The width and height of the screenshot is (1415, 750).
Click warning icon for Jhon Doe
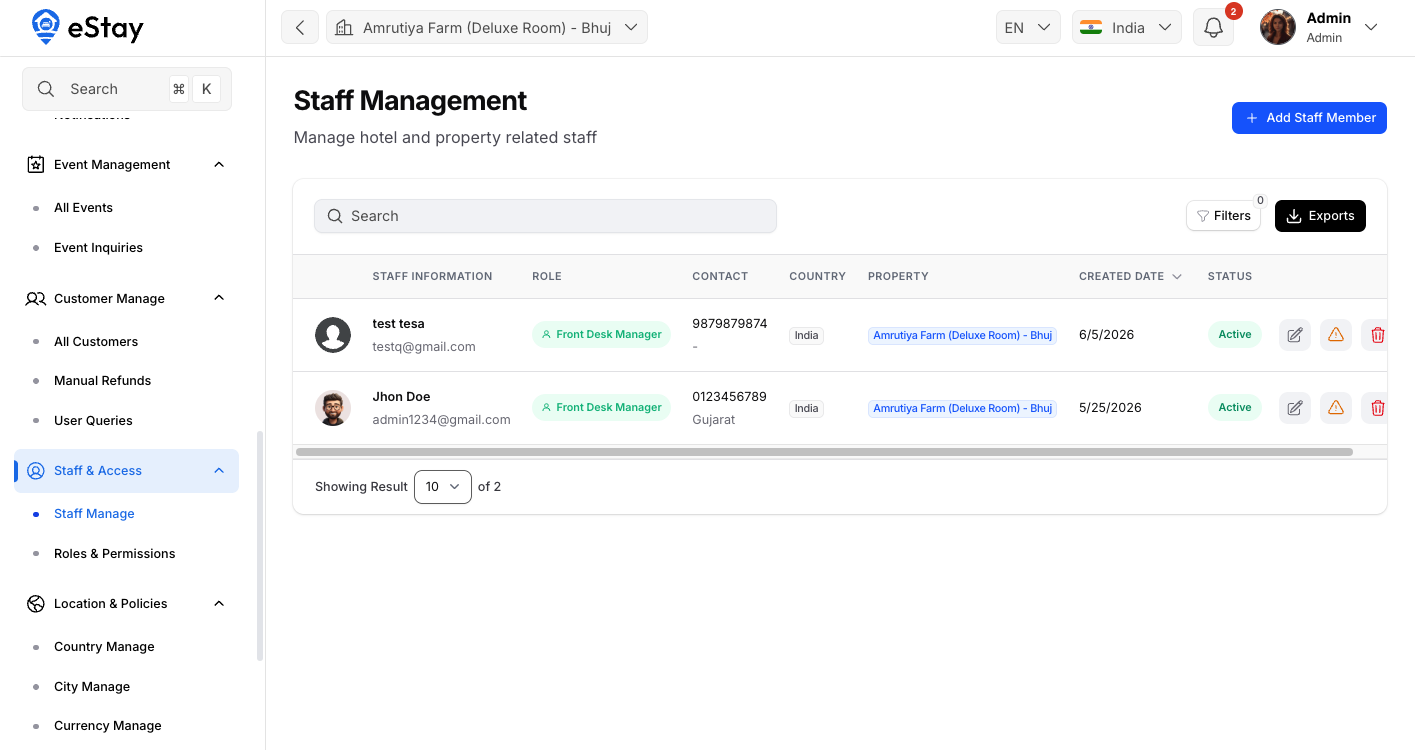[1336, 407]
